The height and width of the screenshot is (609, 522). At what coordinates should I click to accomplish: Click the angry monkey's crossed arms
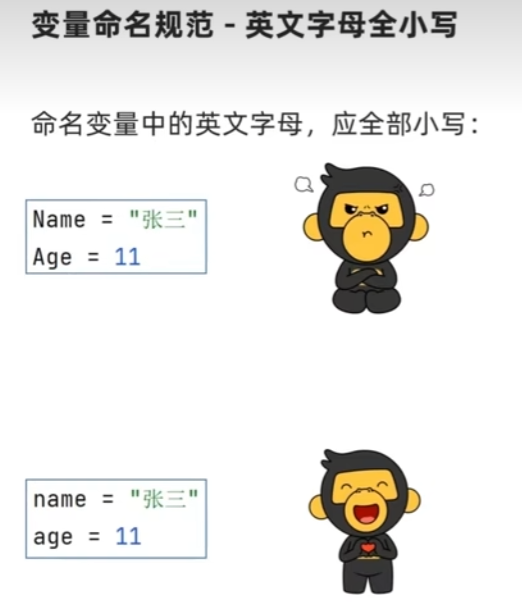(x=366, y=278)
